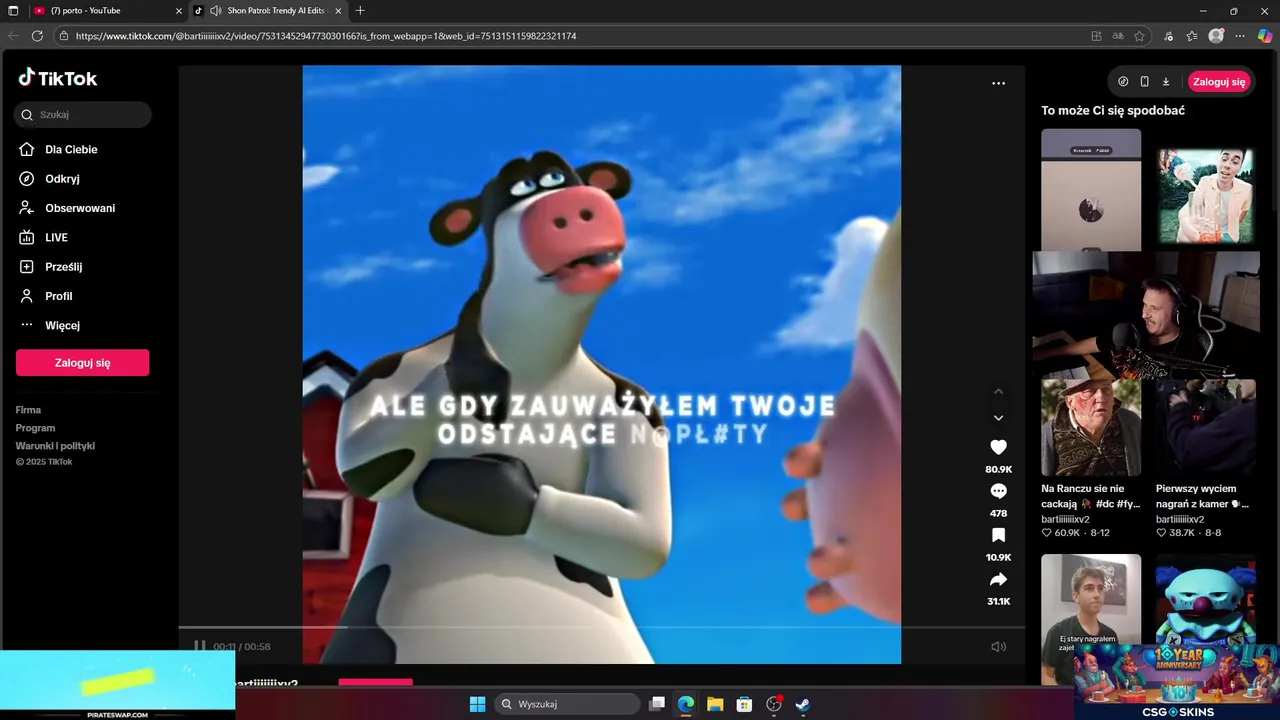Go to previous video arrow
Viewport: 1280px width, 720px height.
[998, 391]
